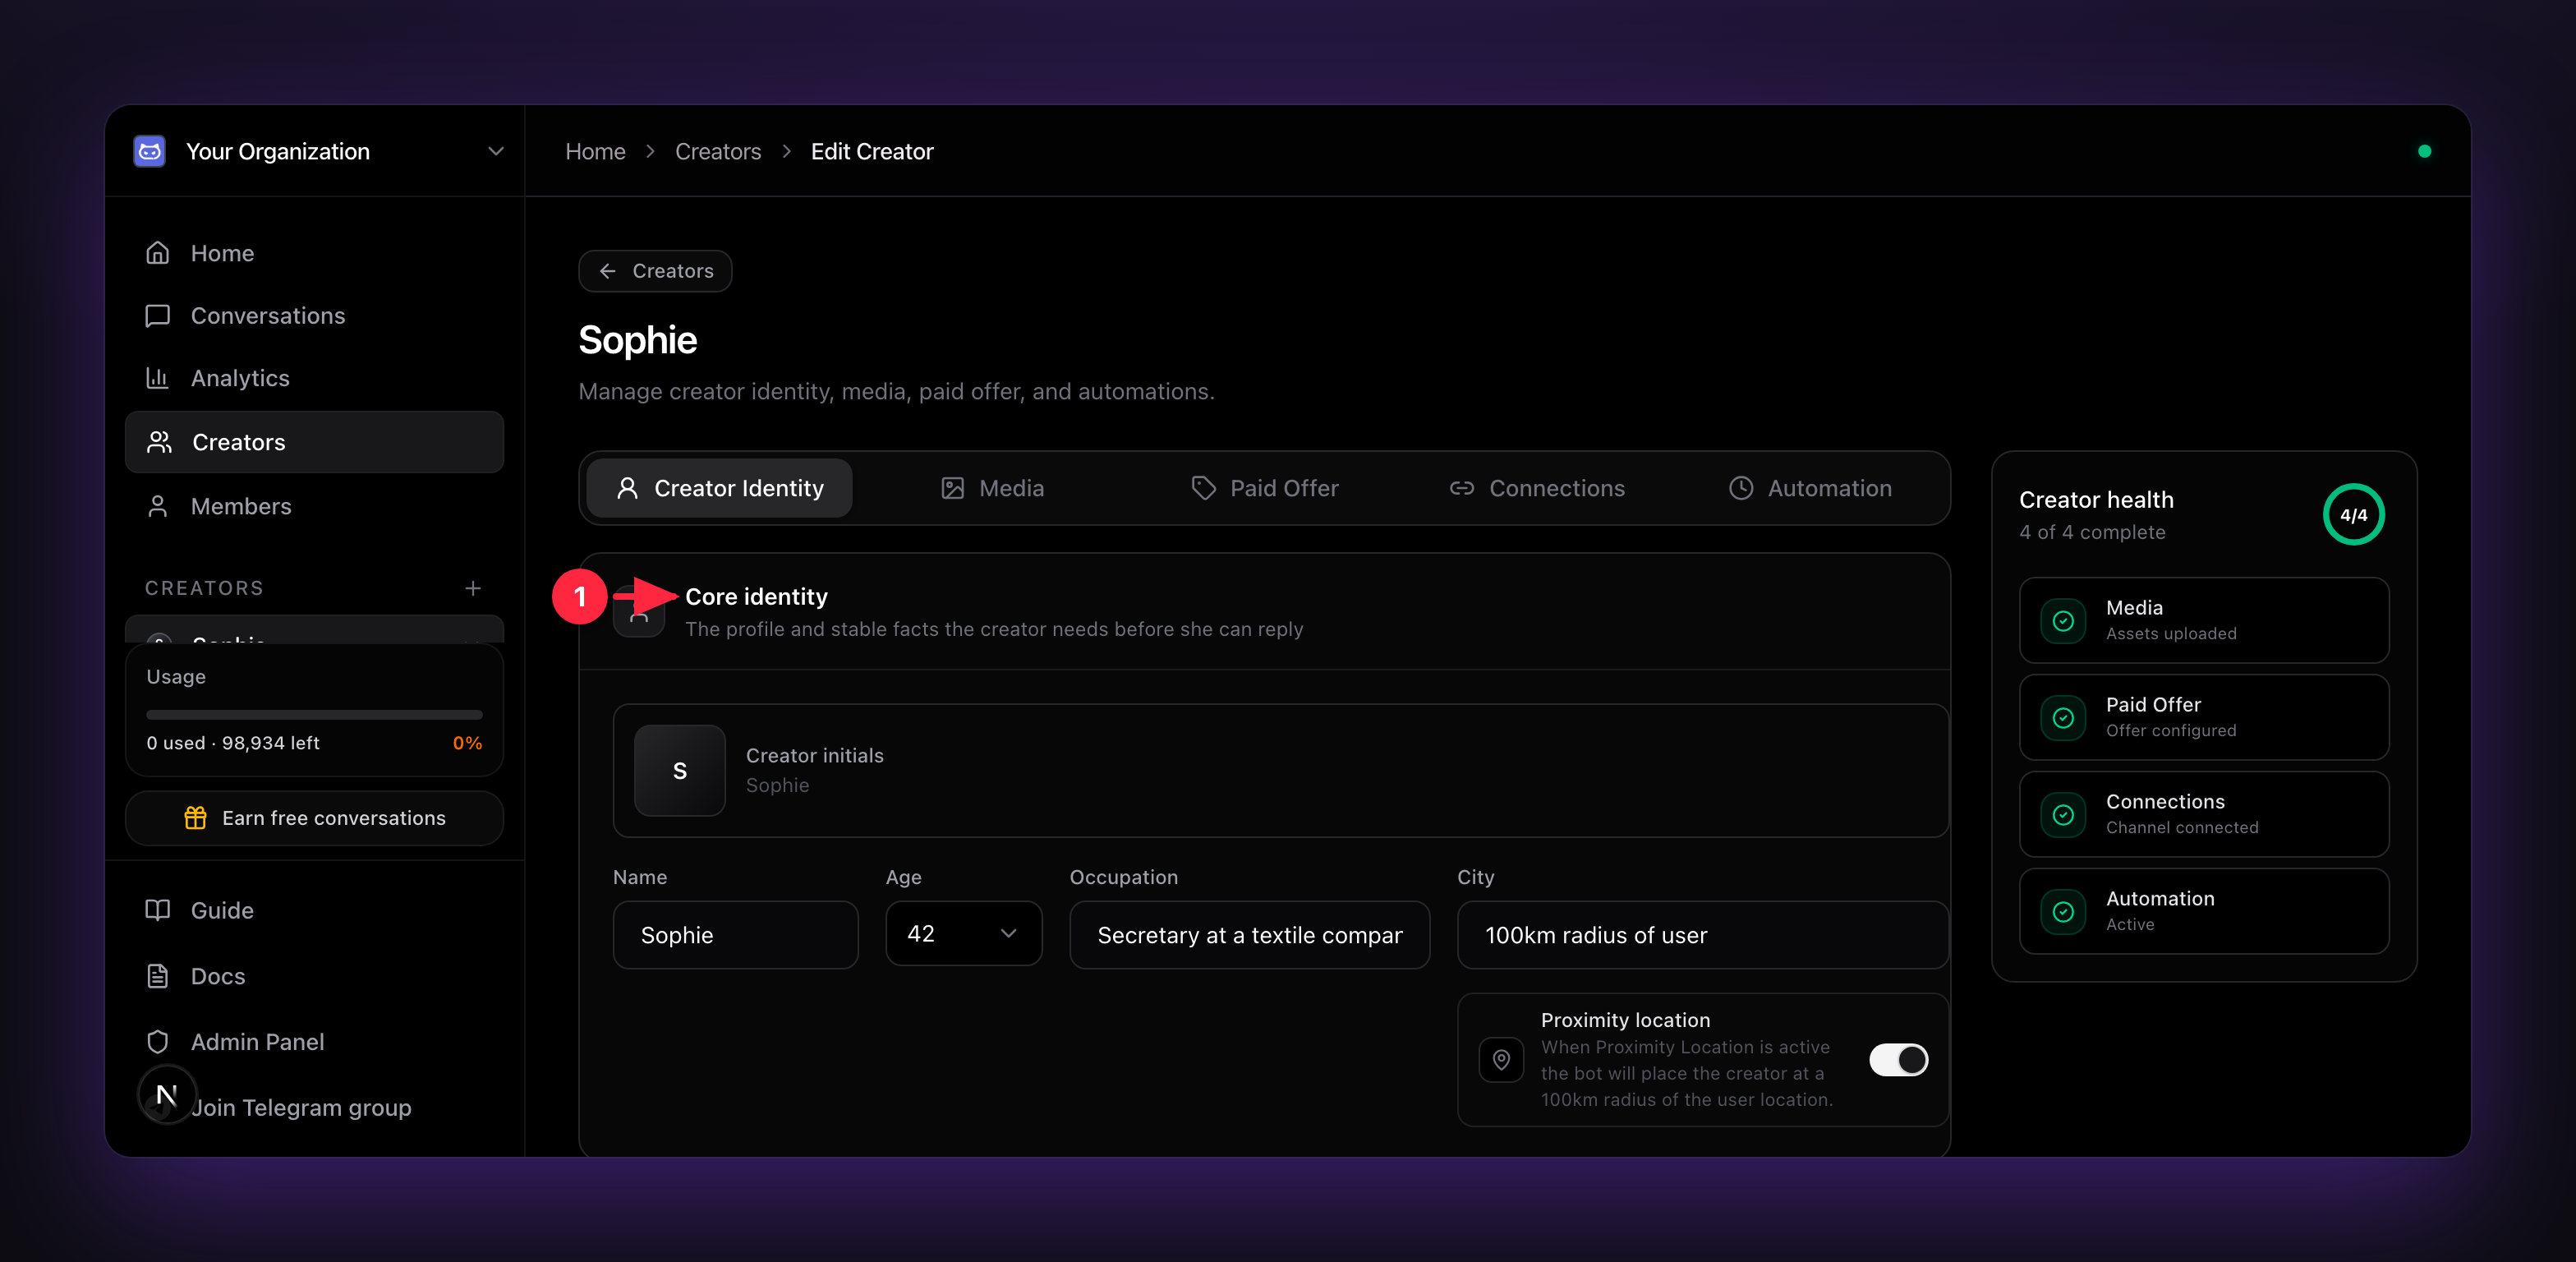Click the back to Creators button
This screenshot has width=2576, height=1262.
pyautogui.click(x=655, y=271)
